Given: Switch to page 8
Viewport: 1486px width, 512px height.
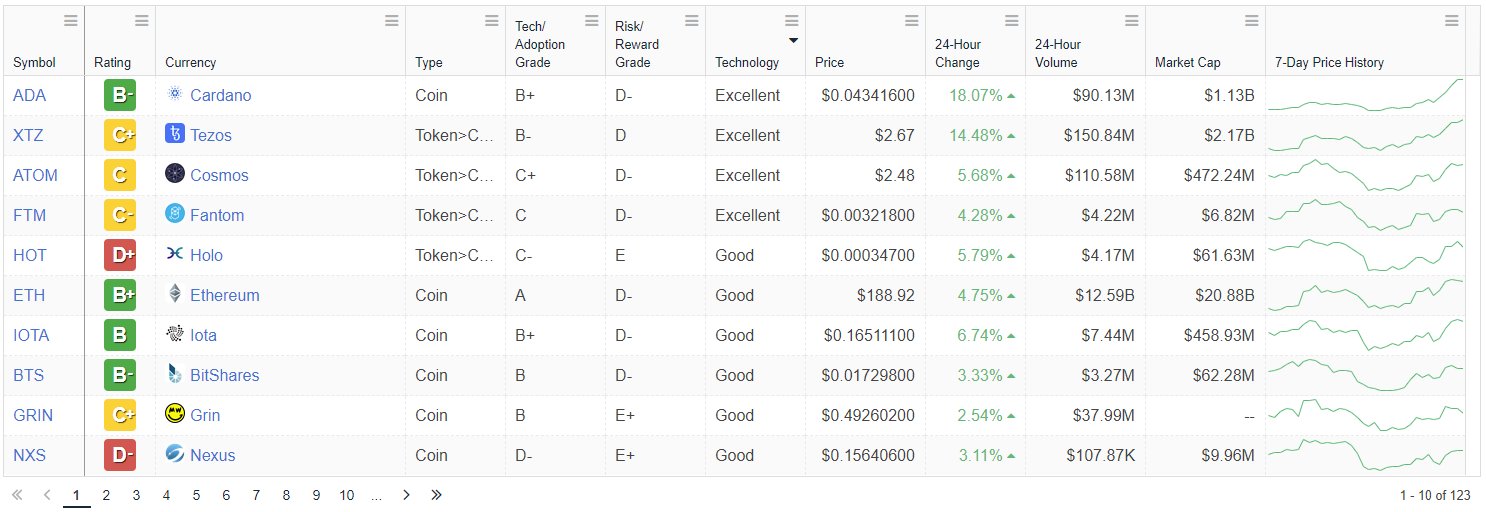Looking at the screenshot, I should point(286,494).
